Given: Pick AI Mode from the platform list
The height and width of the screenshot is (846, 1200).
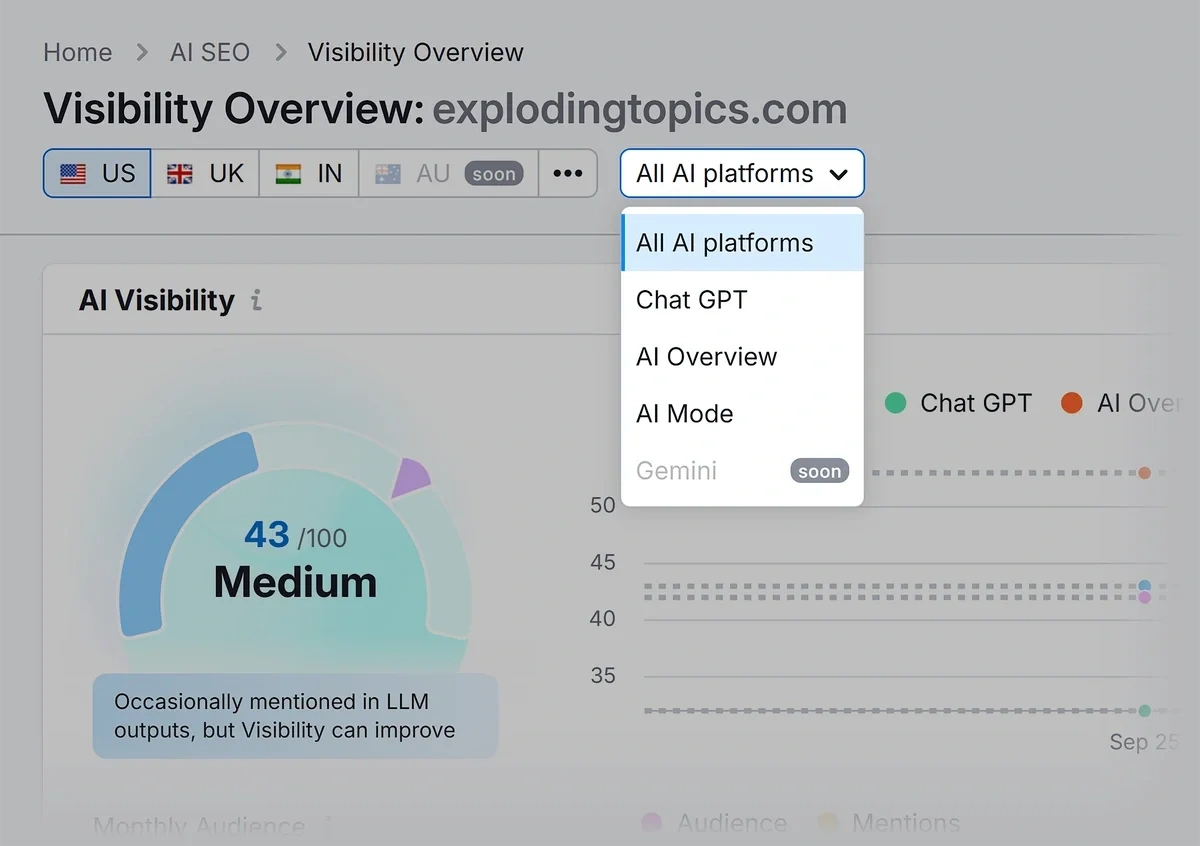Looking at the screenshot, I should tap(685, 413).
